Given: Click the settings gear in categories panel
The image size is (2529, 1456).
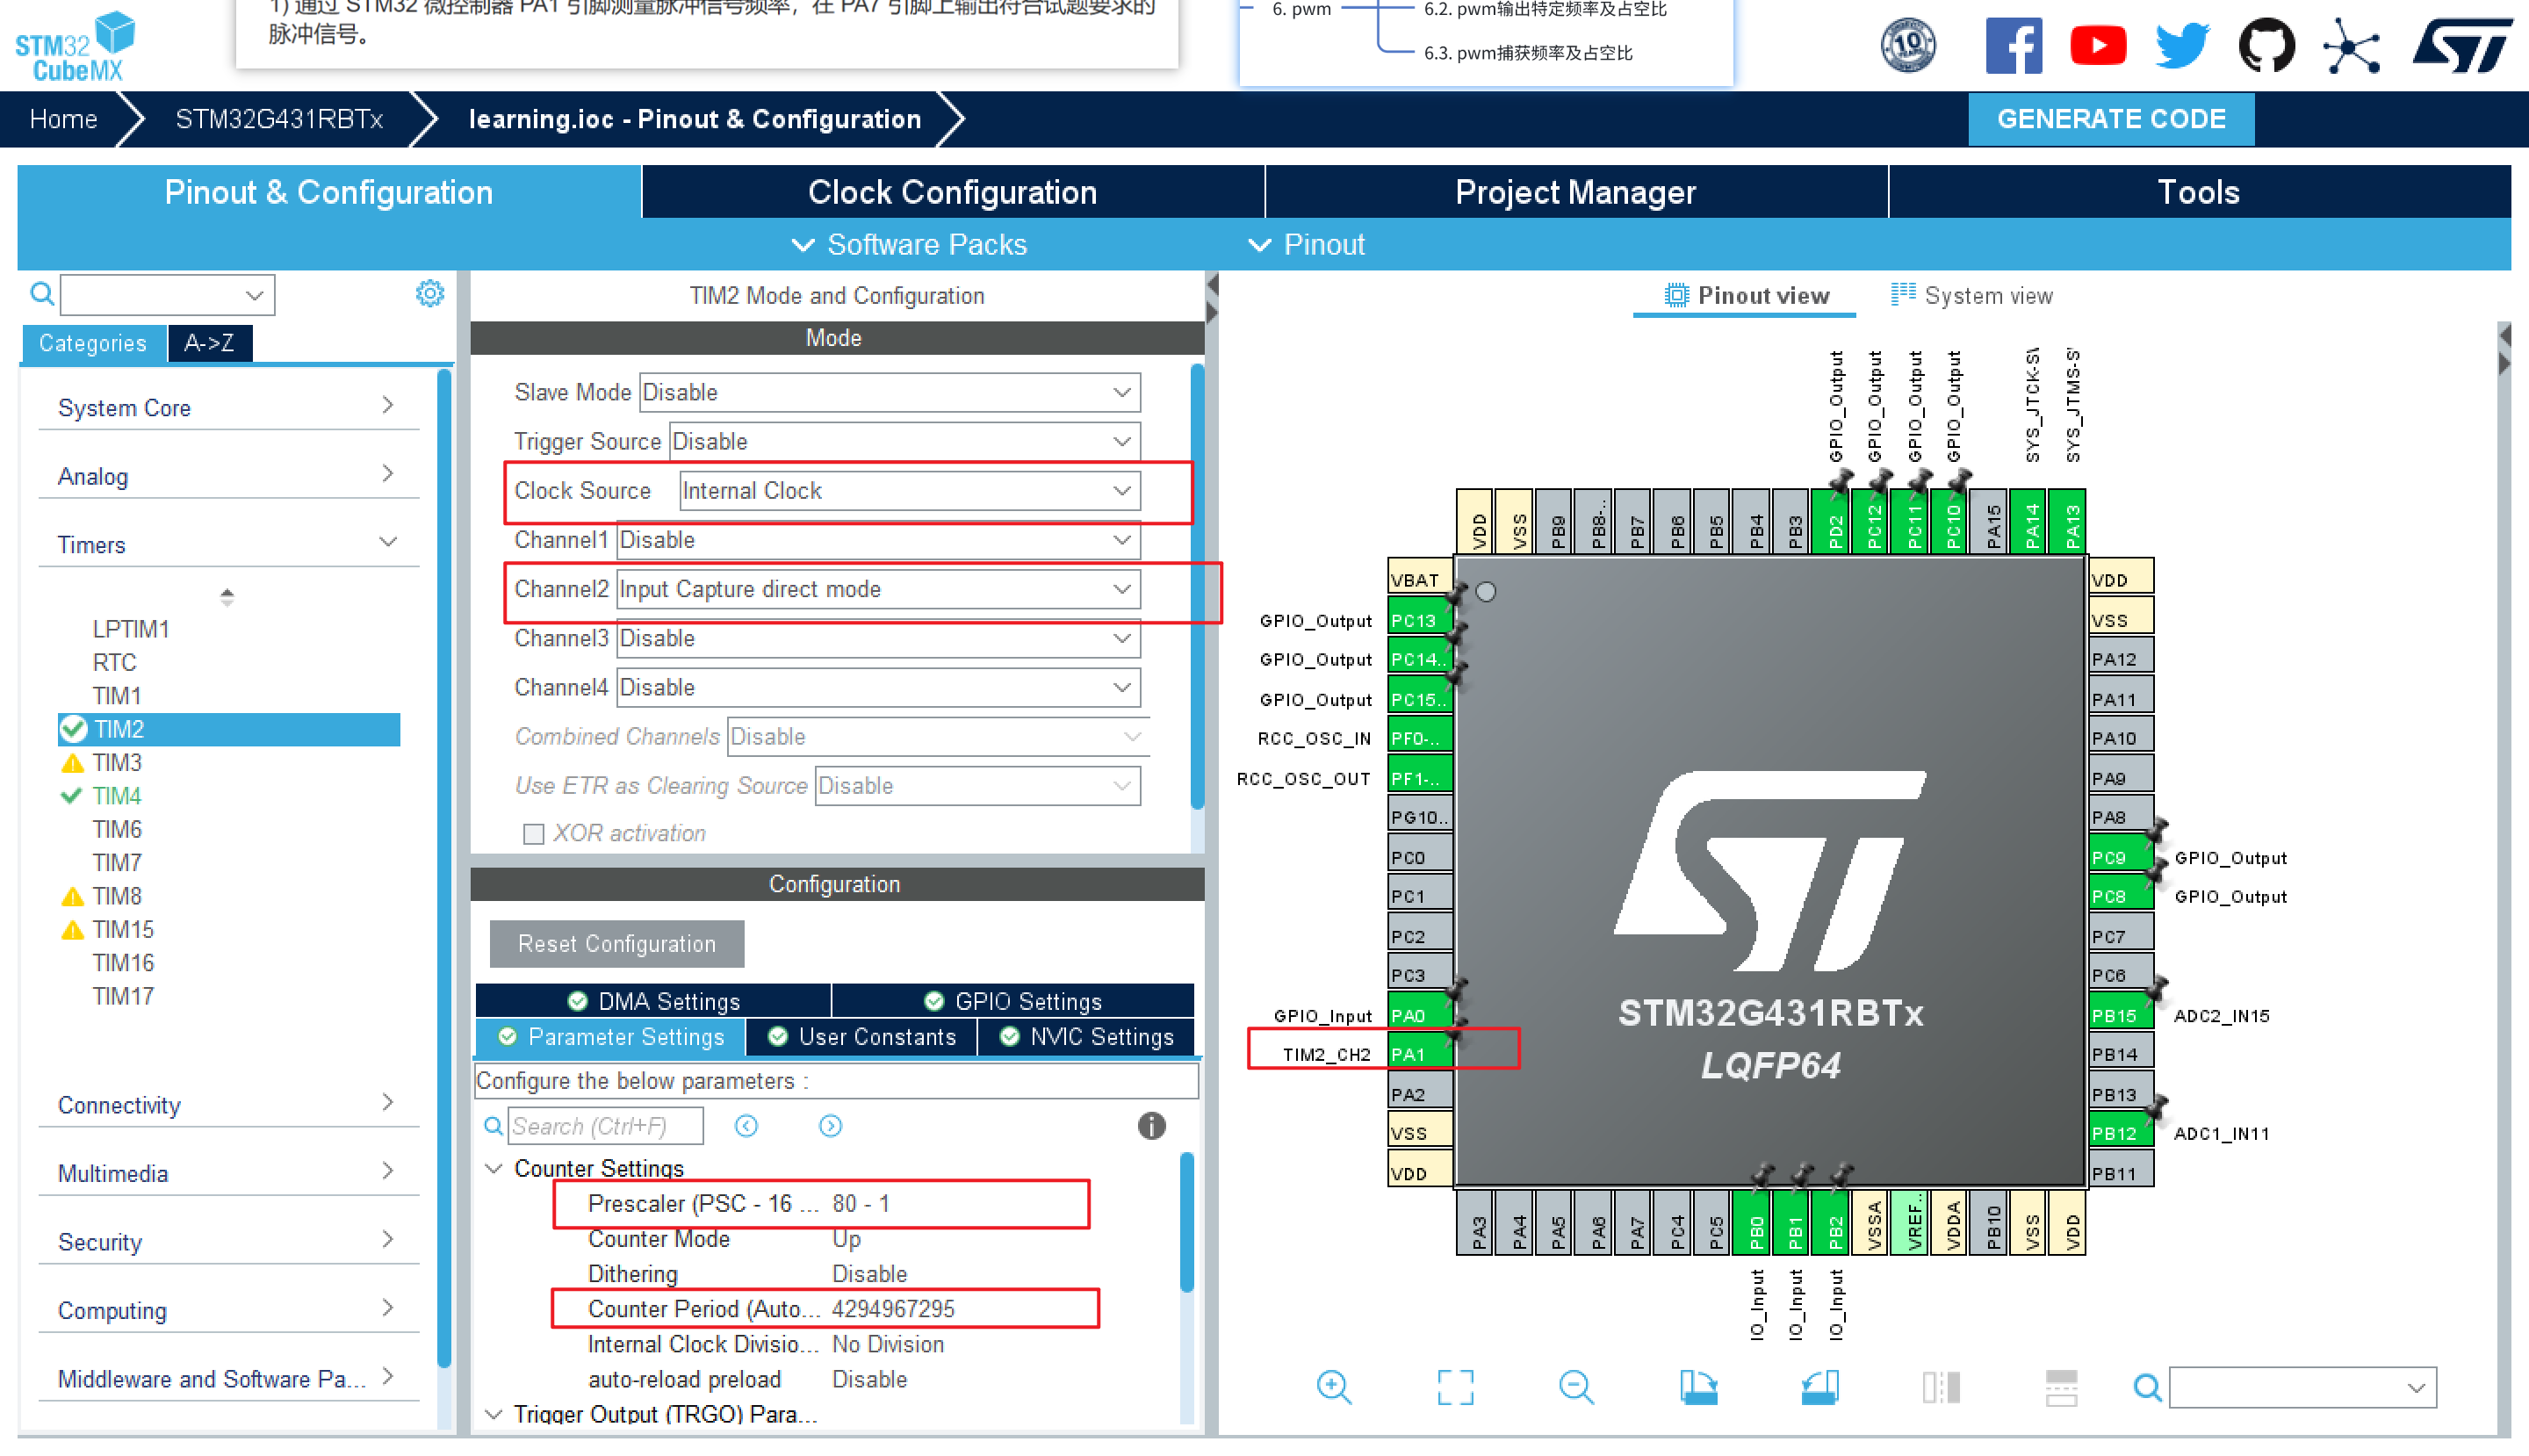Looking at the screenshot, I should [430, 294].
